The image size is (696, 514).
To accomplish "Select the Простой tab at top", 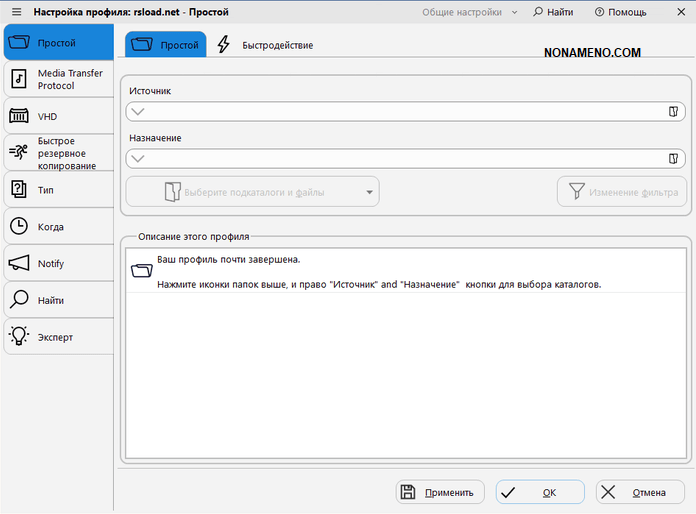I will [x=165, y=45].
